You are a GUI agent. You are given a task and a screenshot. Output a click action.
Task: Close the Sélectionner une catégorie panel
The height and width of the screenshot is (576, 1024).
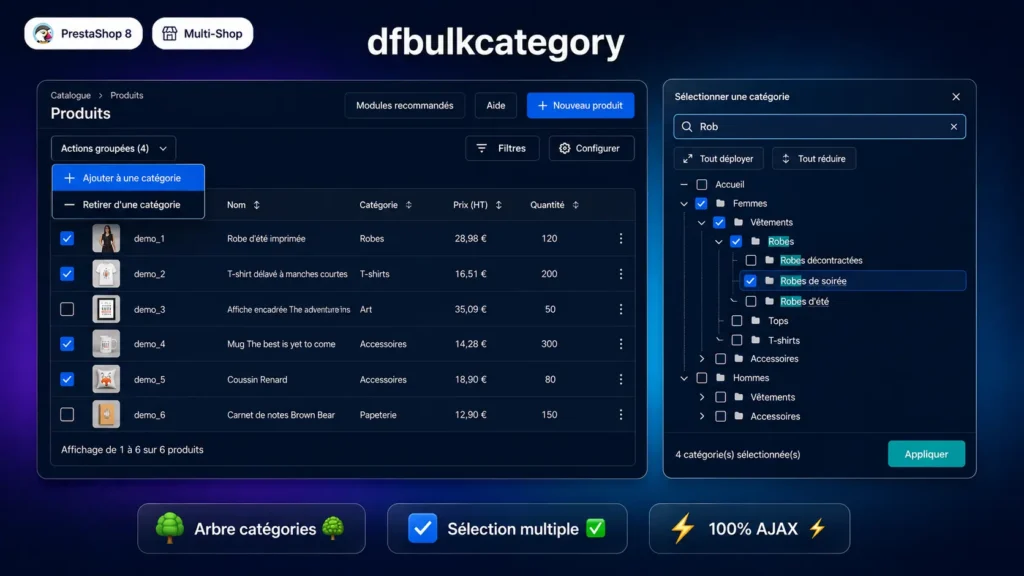pos(956,97)
